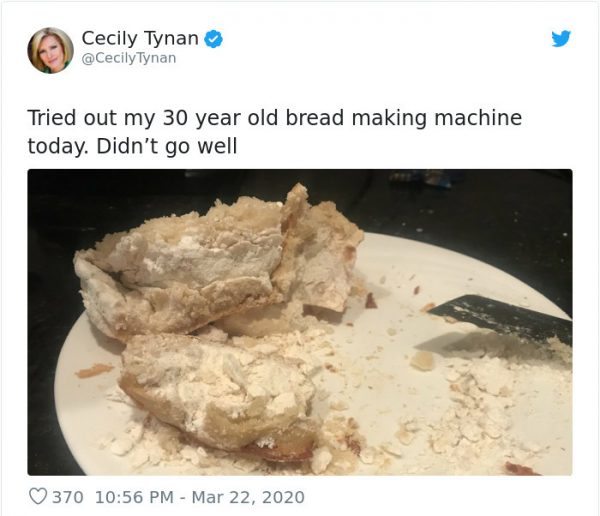Open the attached photo of failed bread
This screenshot has width=600, height=516.
tap(300, 322)
